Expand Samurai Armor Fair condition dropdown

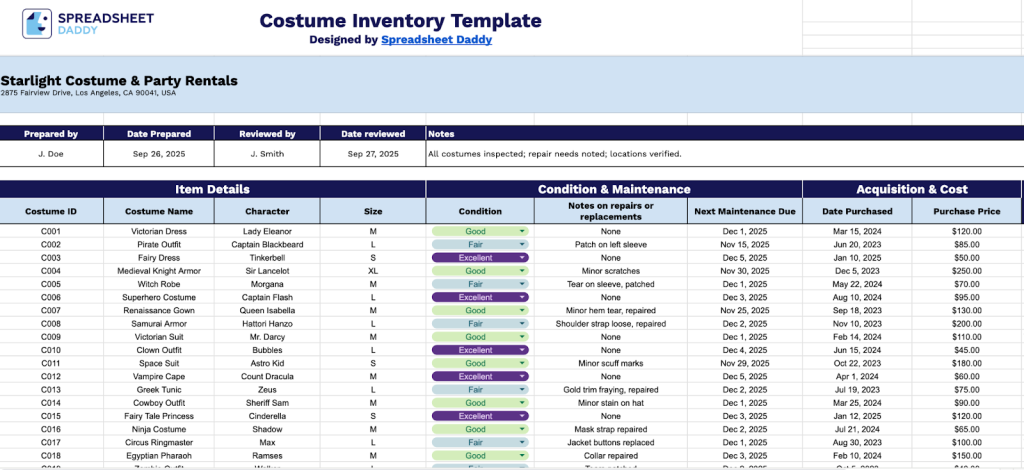pos(521,324)
